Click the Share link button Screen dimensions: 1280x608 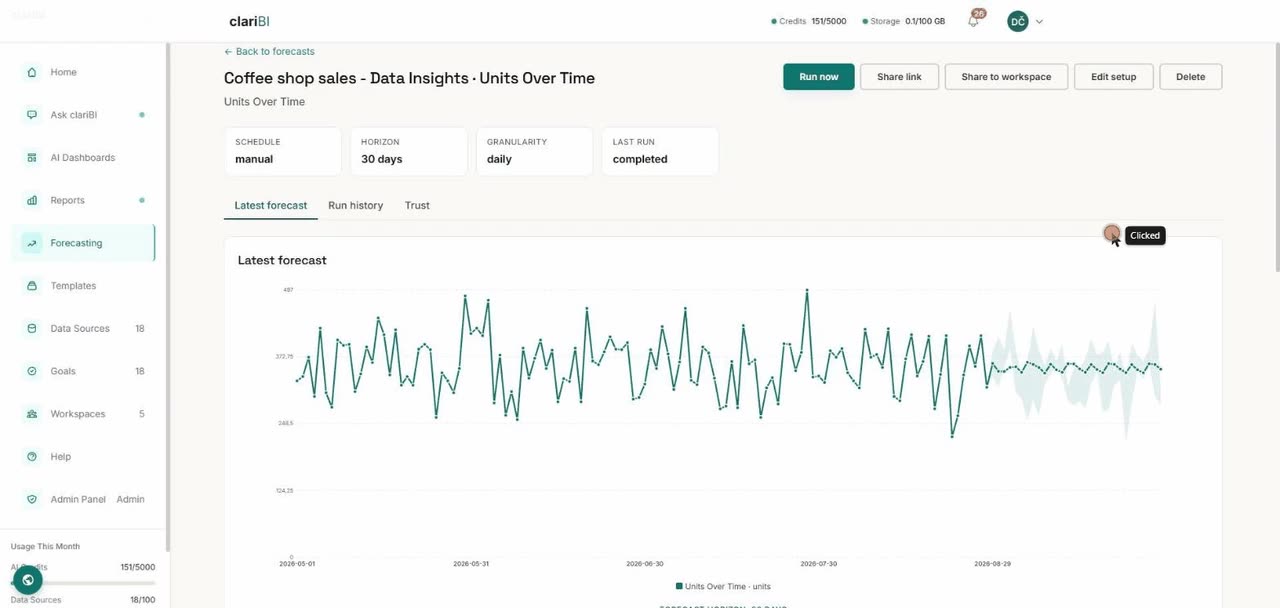899,77
